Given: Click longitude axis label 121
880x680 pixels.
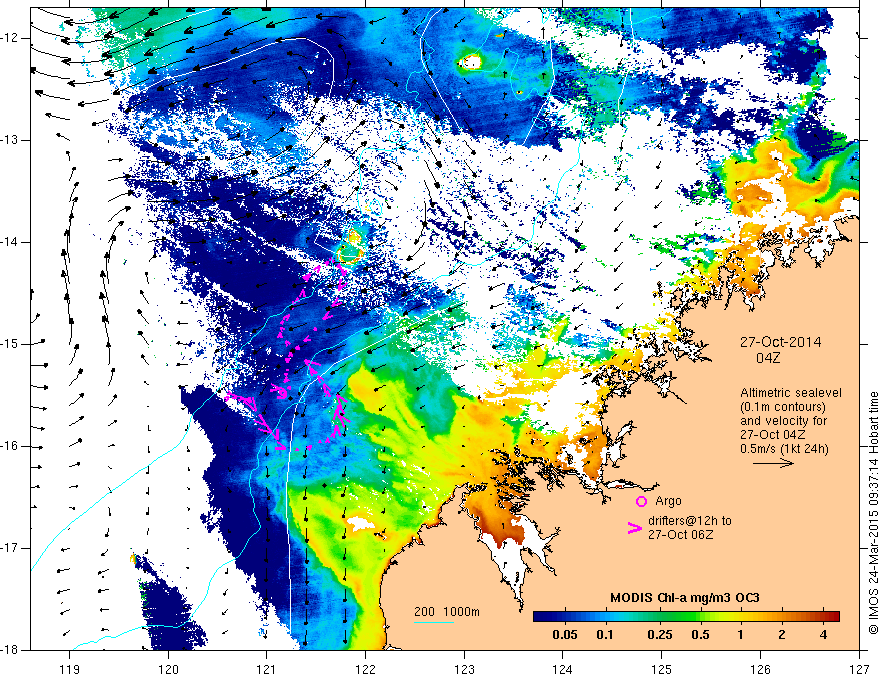Looking at the screenshot, I should pos(267,669).
